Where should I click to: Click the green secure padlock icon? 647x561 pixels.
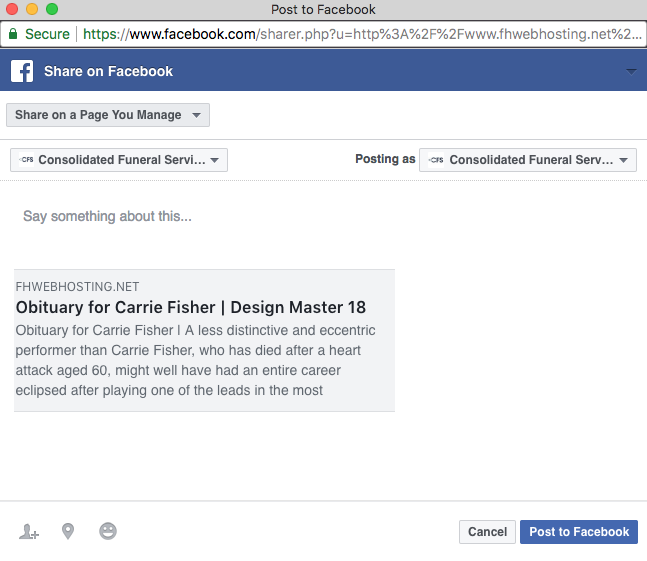(x=13, y=33)
